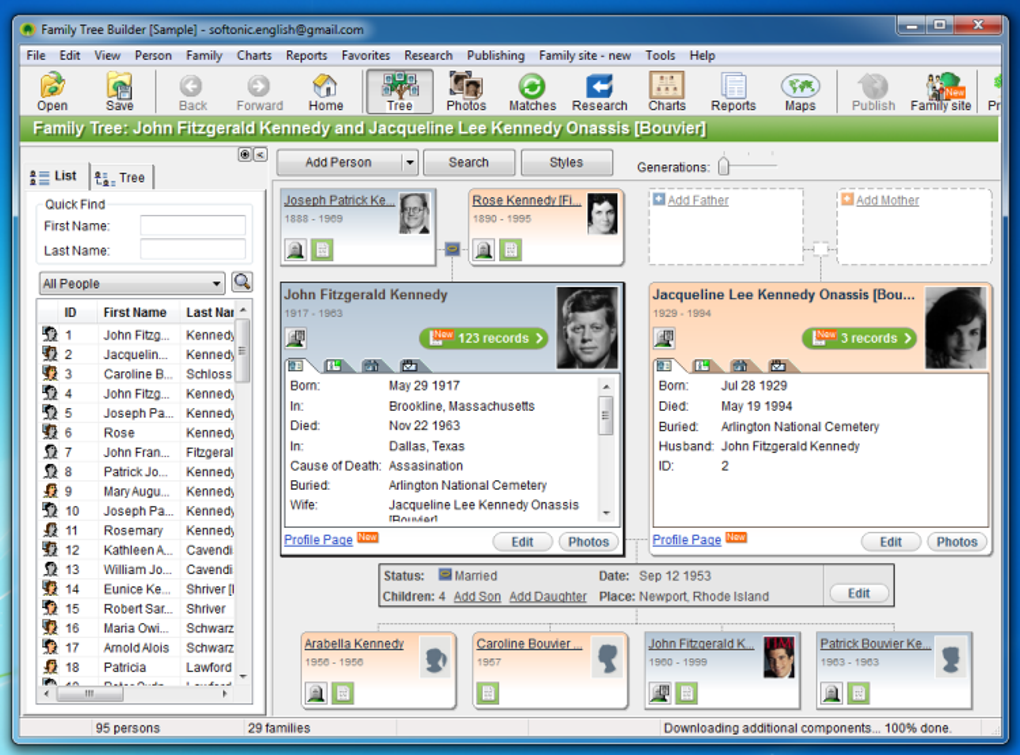Screen dimensions: 1020x755
Task: Focus the First Name quick find field
Action: click(193, 226)
